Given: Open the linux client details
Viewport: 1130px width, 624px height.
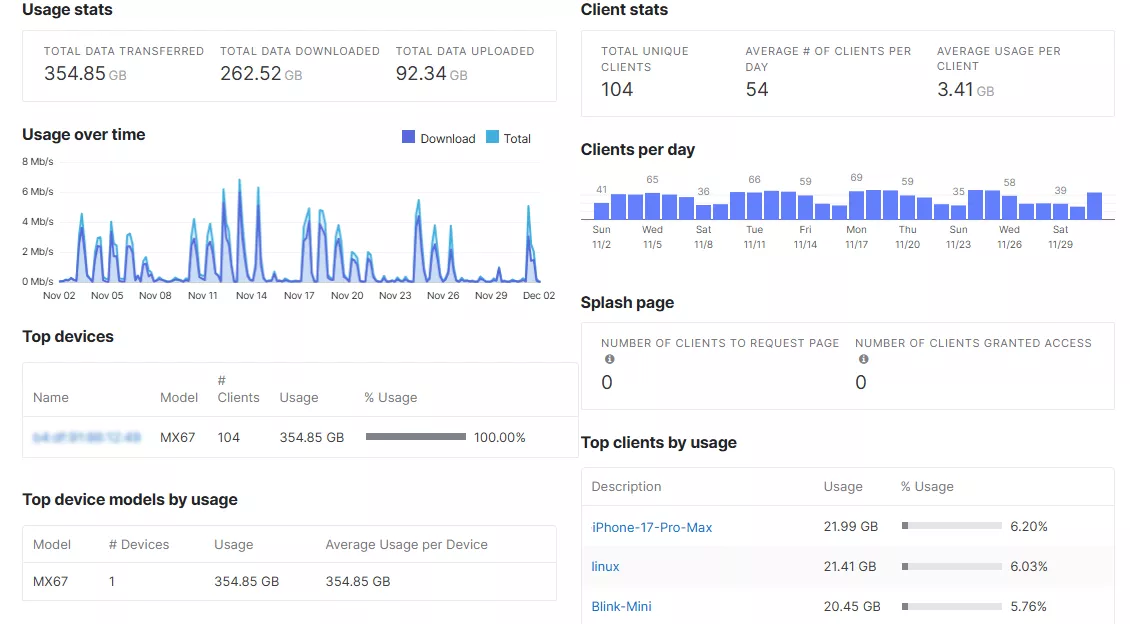Looking at the screenshot, I should pyautogui.click(x=605, y=565).
